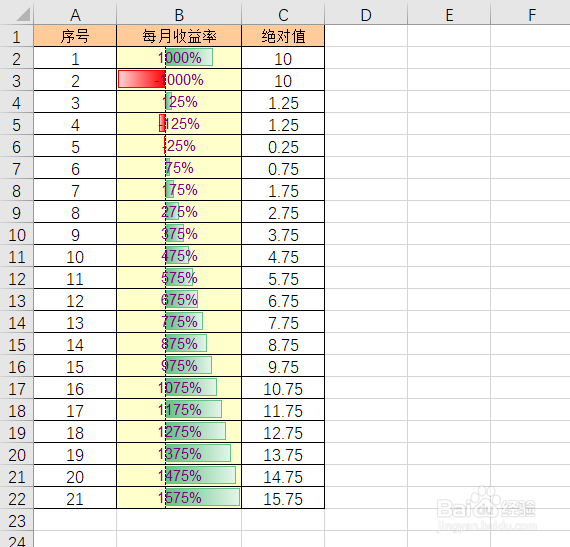Click the 每月收益率 header cell
This screenshot has height=547, width=570.
pos(179,36)
